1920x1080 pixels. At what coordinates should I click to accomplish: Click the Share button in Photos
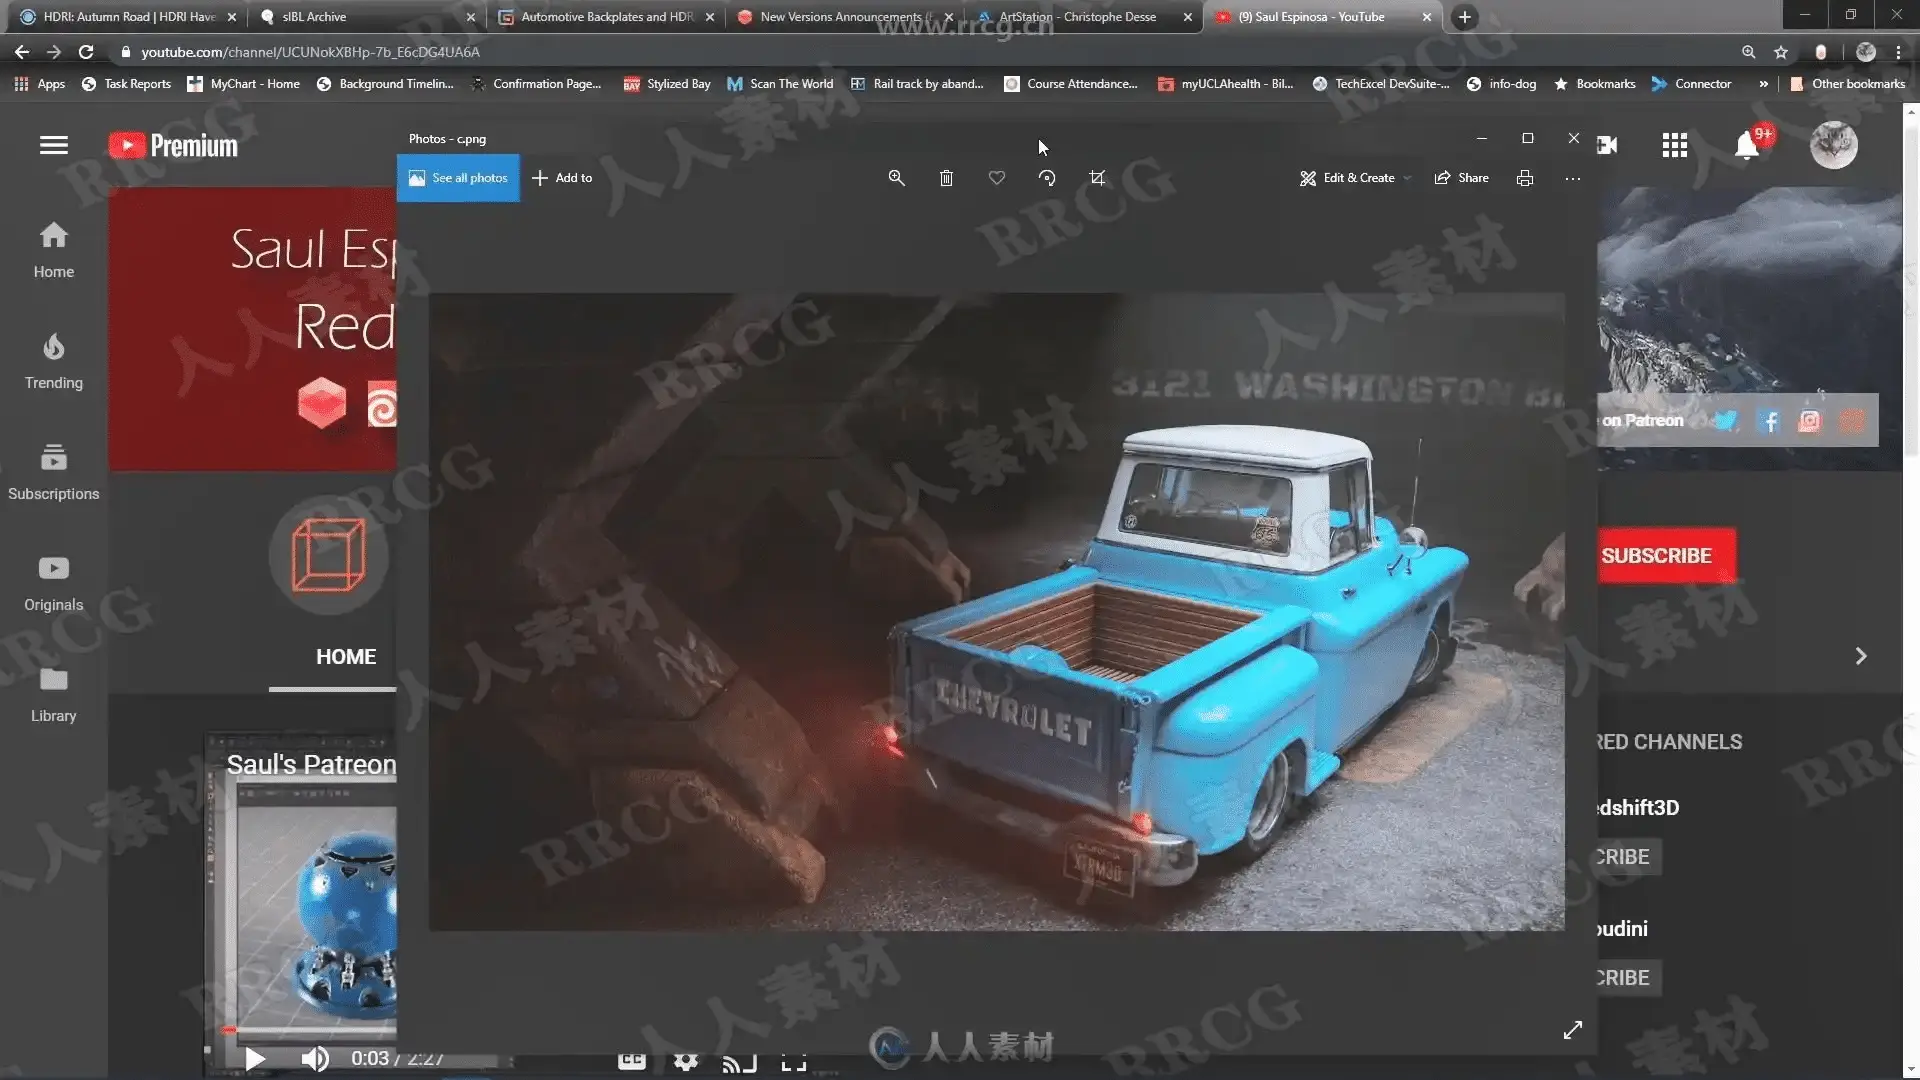[x=1462, y=178]
